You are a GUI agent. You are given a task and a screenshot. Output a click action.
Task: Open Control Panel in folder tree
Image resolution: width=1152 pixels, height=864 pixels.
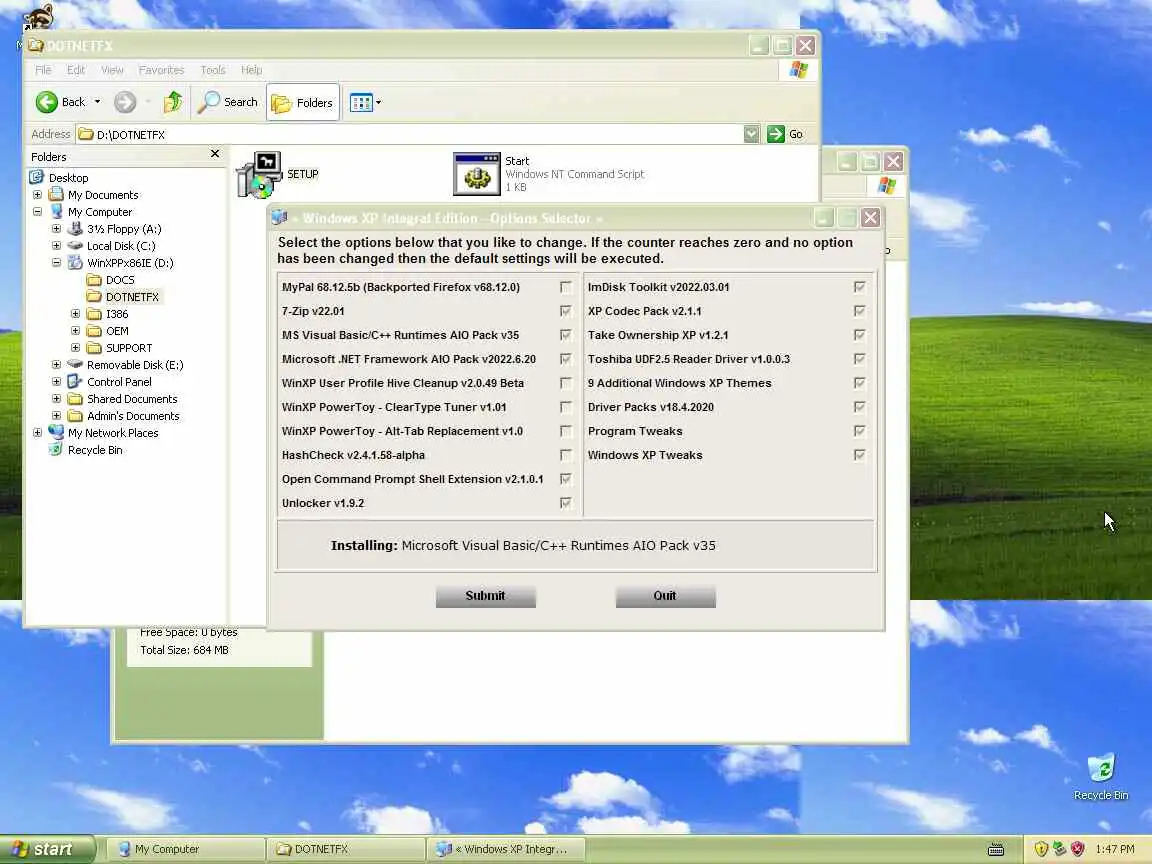click(118, 382)
